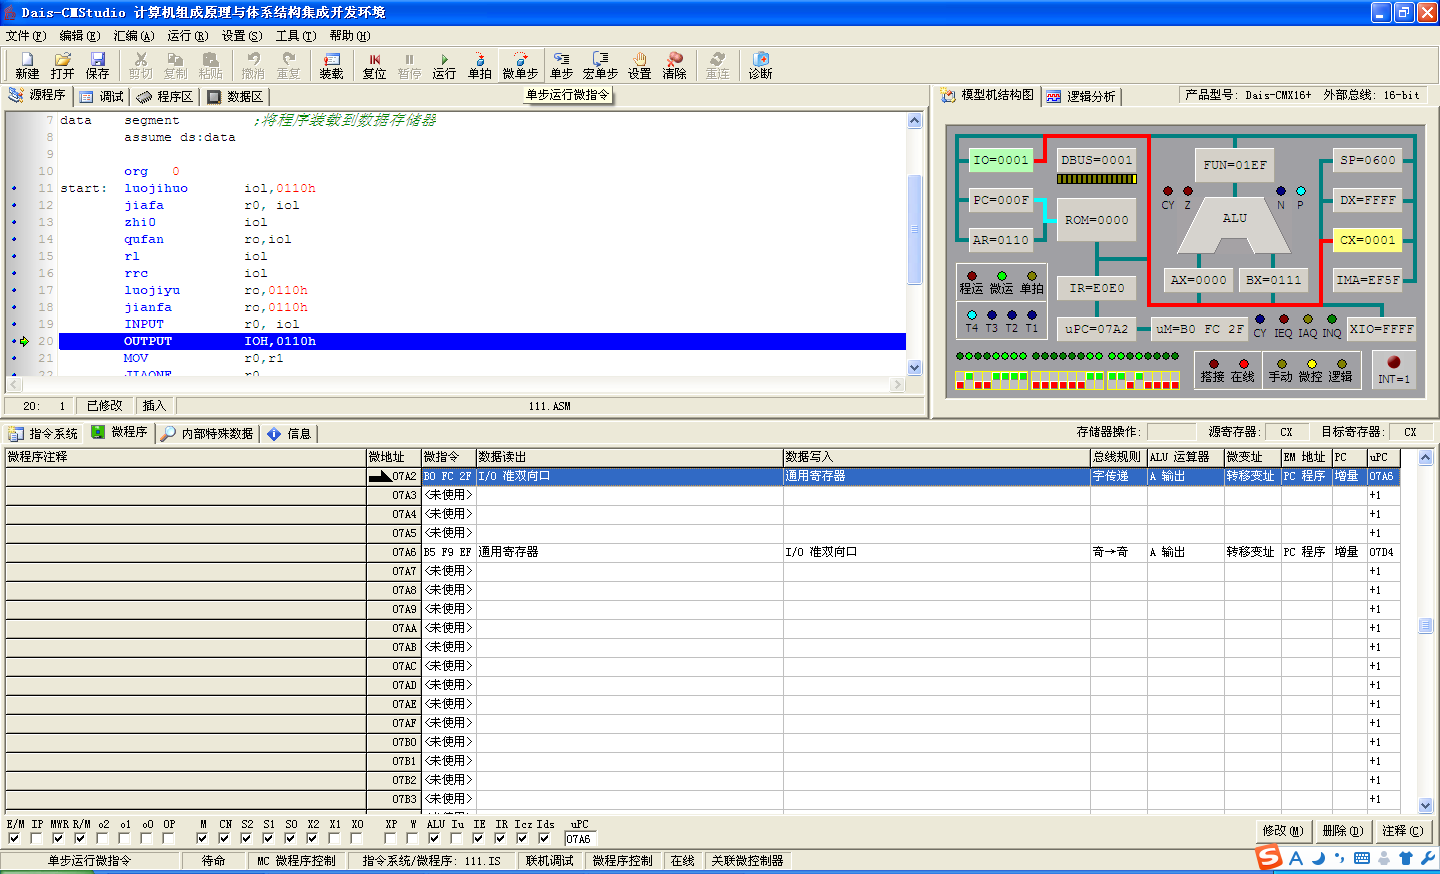This screenshot has width=1440, height=874.
Task: Toggle the ALU checkbox
Action: tap(434, 839)
